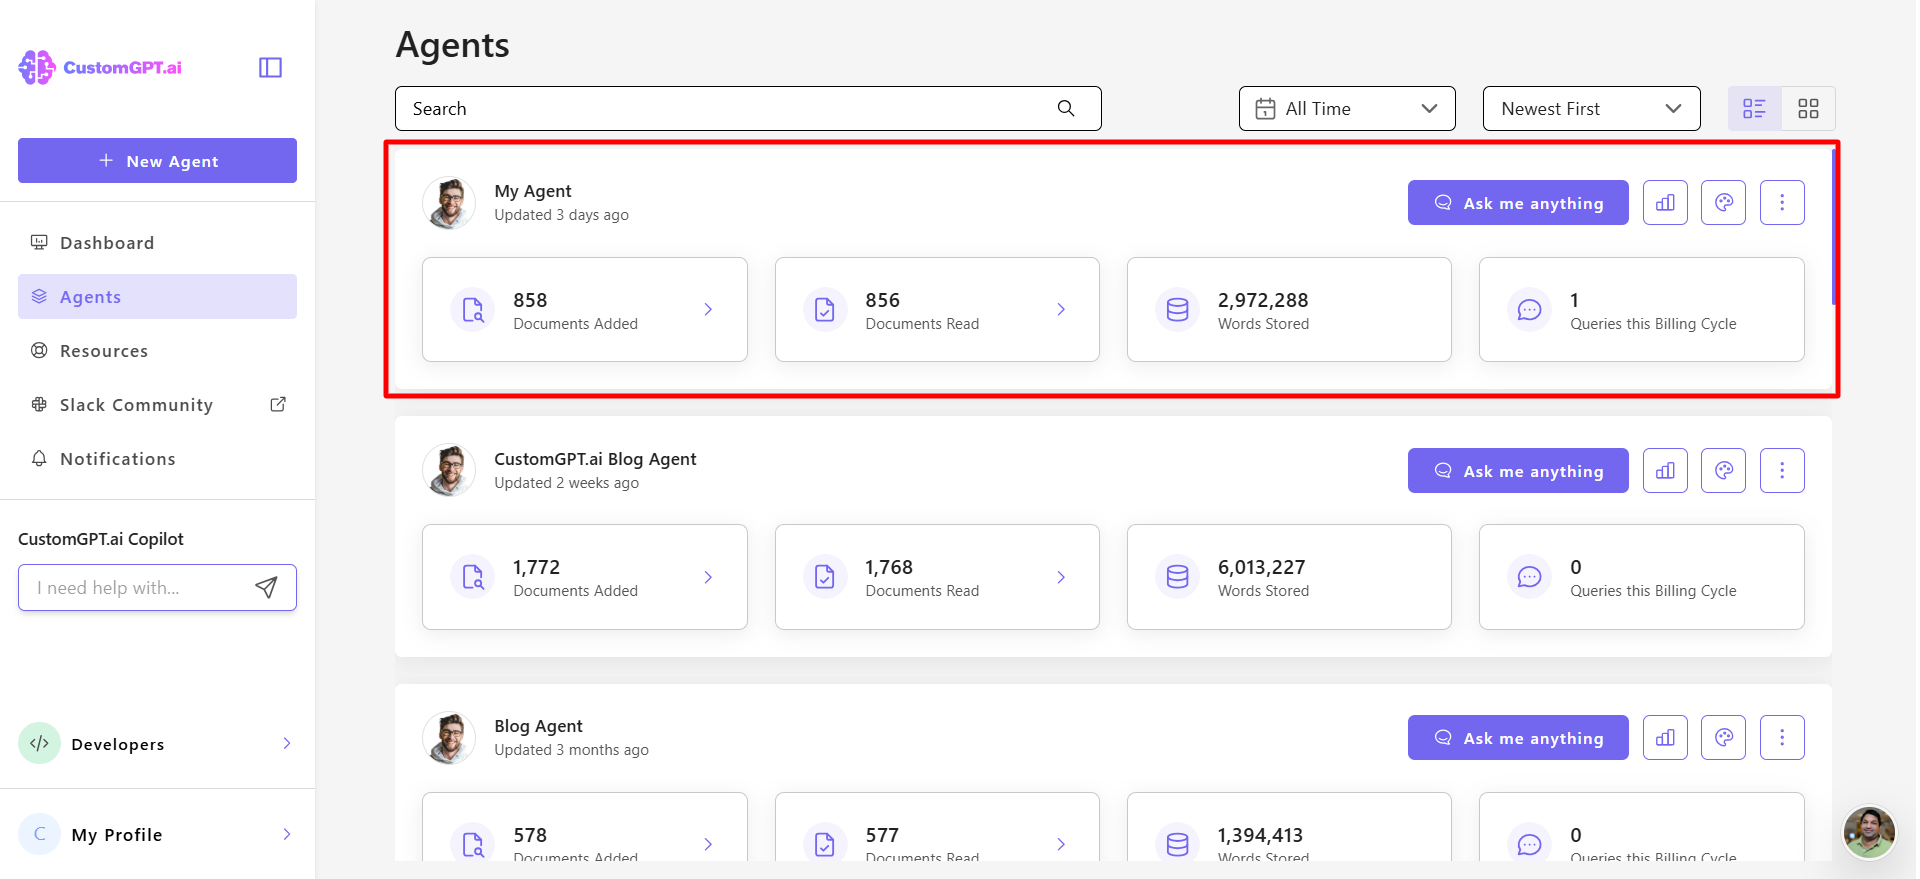Open analytics icon for CustomGPT.ai Blog Agent
1920x879 pixels.
[1665, 470]
